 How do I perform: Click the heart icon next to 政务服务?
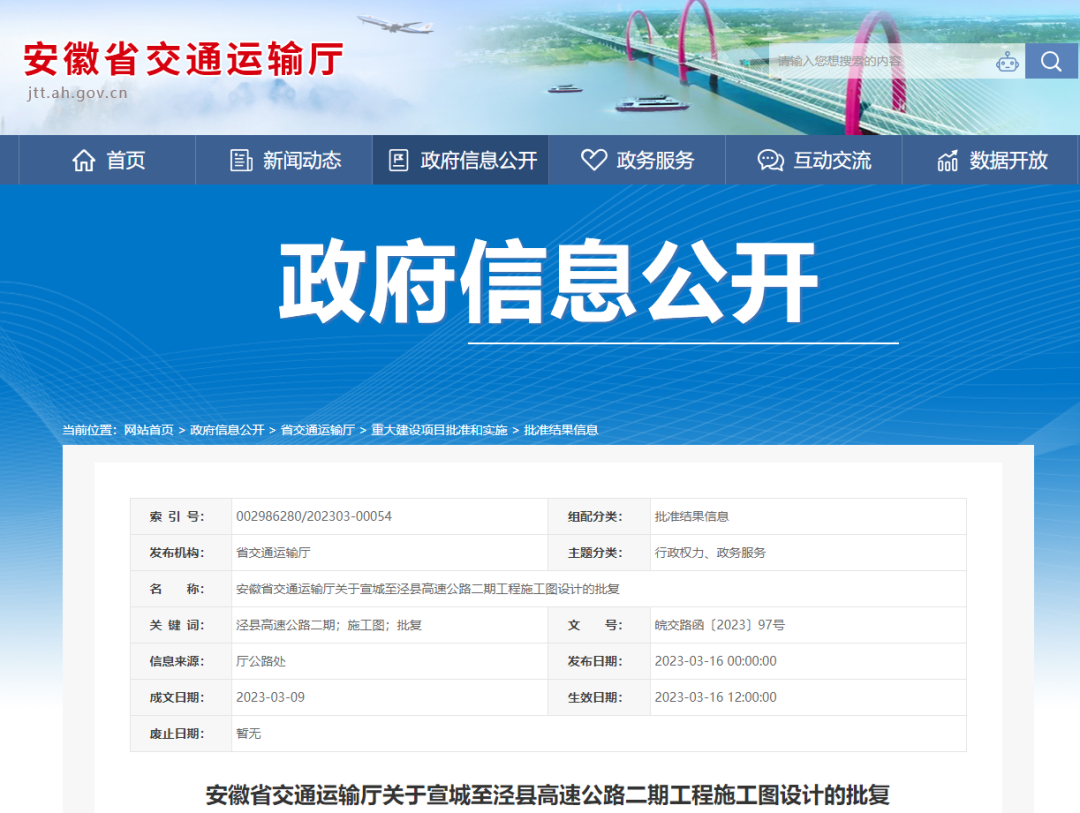point(594,159)
